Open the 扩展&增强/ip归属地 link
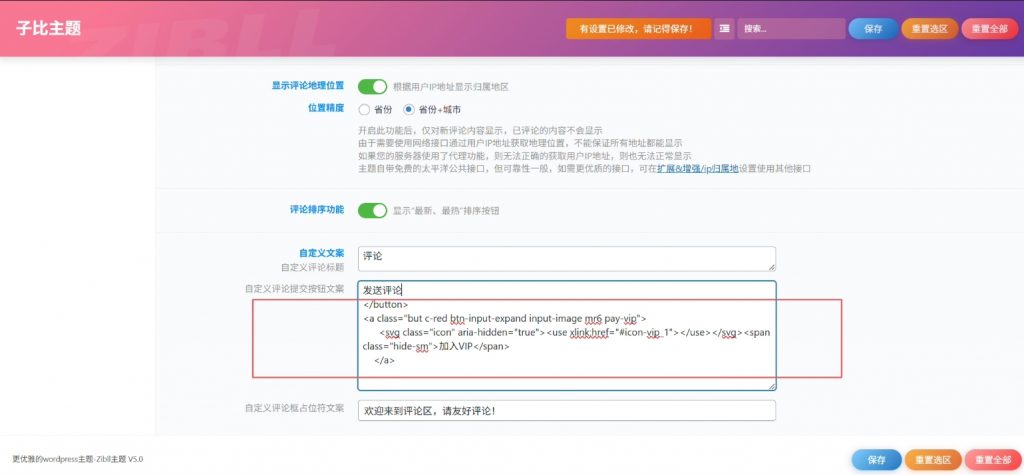The width and height of the screenshot is (1024, 475). [697, 169]
